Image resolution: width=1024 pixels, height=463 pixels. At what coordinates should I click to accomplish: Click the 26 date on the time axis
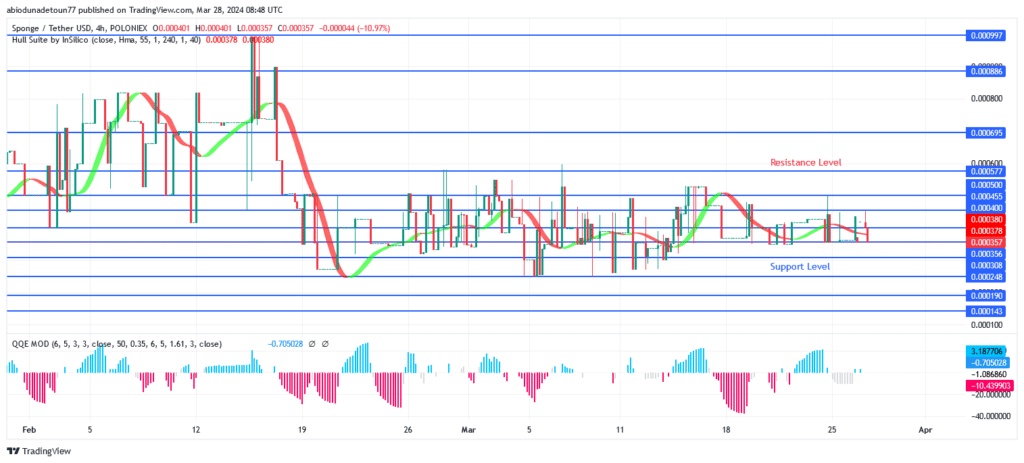[x=408, y=430]
